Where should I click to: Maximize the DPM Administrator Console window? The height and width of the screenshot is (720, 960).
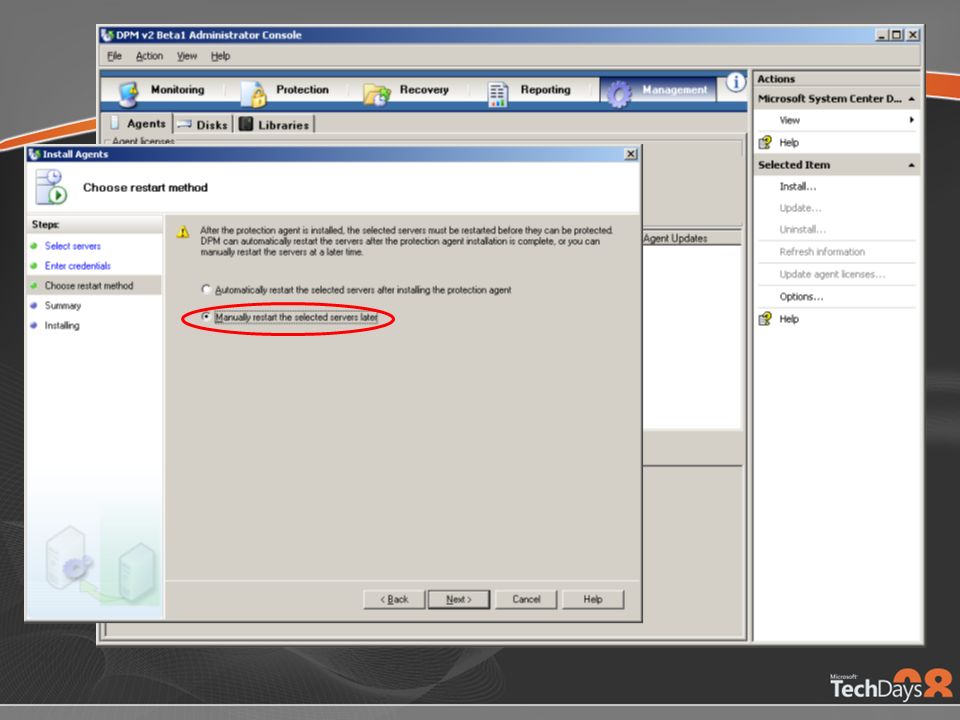pyautogui.click(x=896, y=35)
